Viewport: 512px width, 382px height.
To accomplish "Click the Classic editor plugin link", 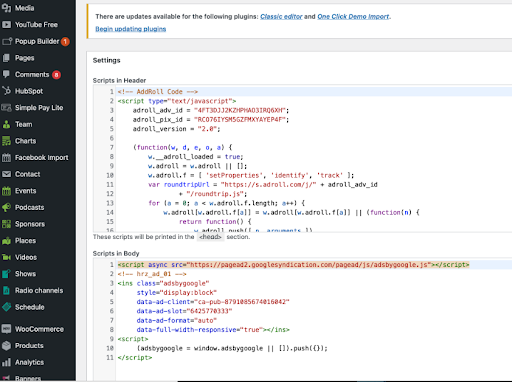I will pos(281,16).
